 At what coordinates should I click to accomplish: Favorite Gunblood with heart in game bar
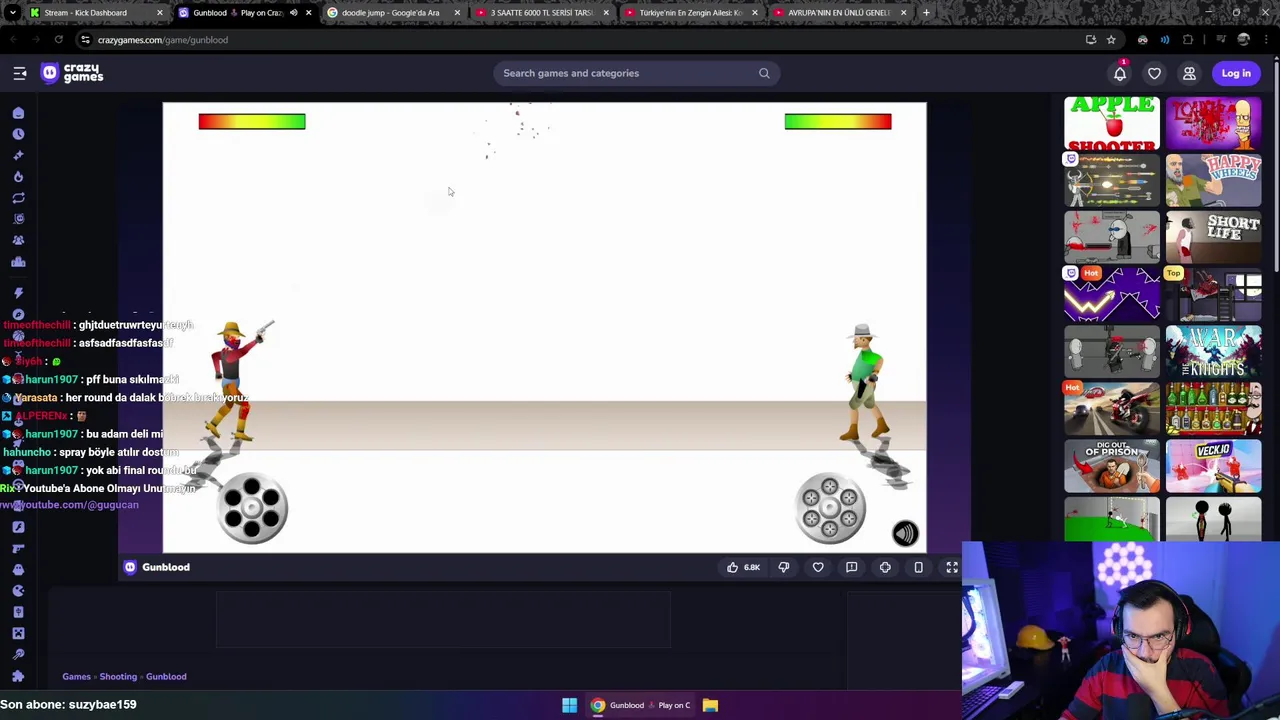coord(818,567)
